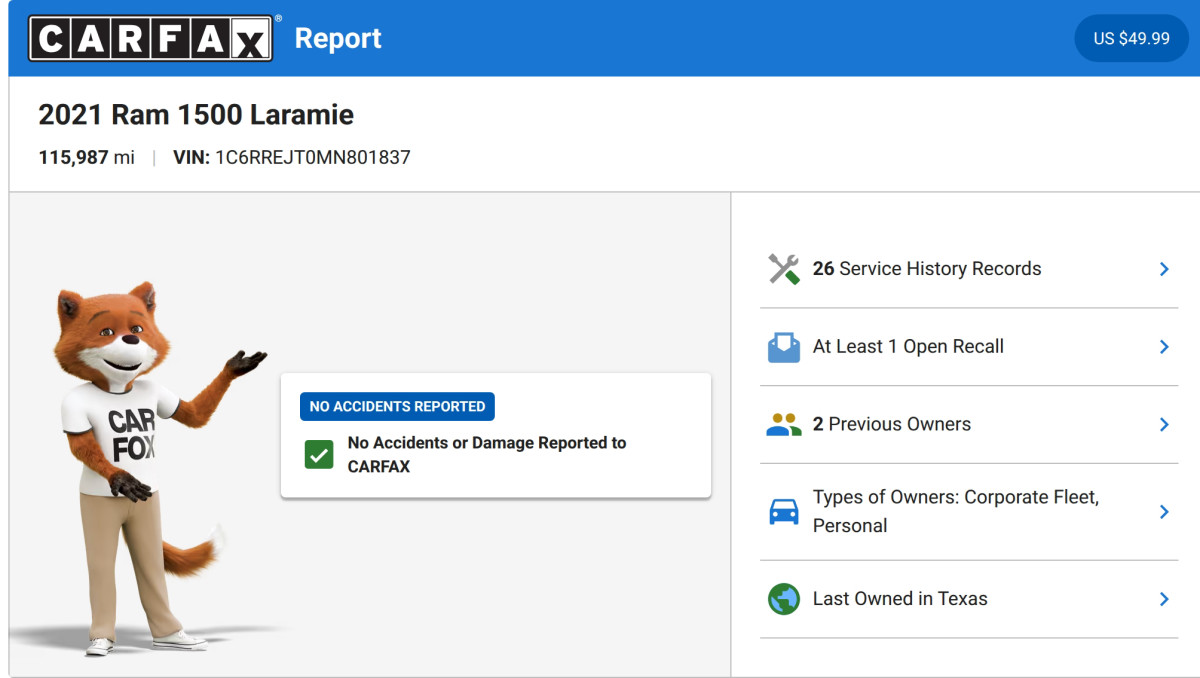Image resolution: width=1200 pixels, height=678 pixels.
Task: Click No Accidents or Damage Reported text
Action: 487,455
